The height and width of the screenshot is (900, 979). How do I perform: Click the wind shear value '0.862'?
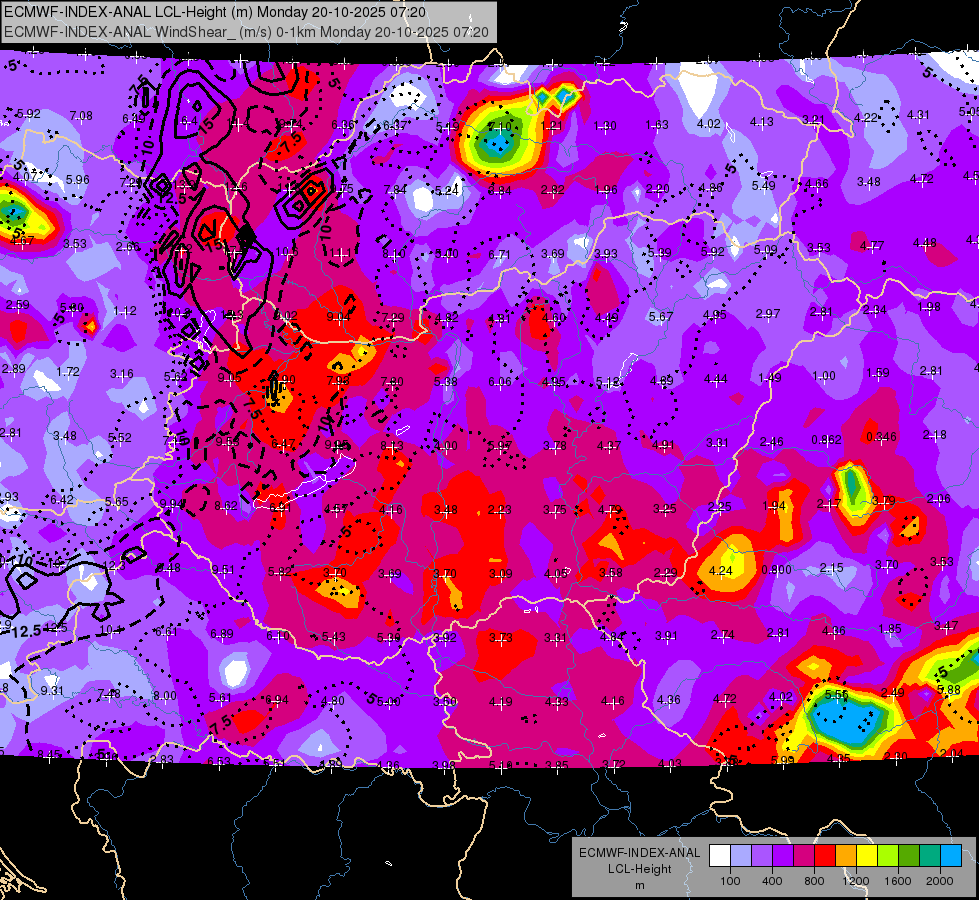point(826,440)
